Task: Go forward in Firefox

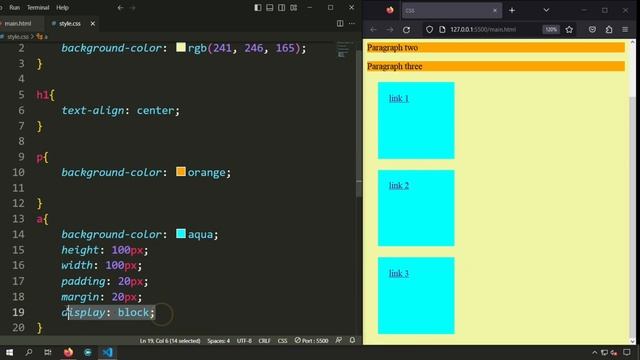Action: pos(390,29)
